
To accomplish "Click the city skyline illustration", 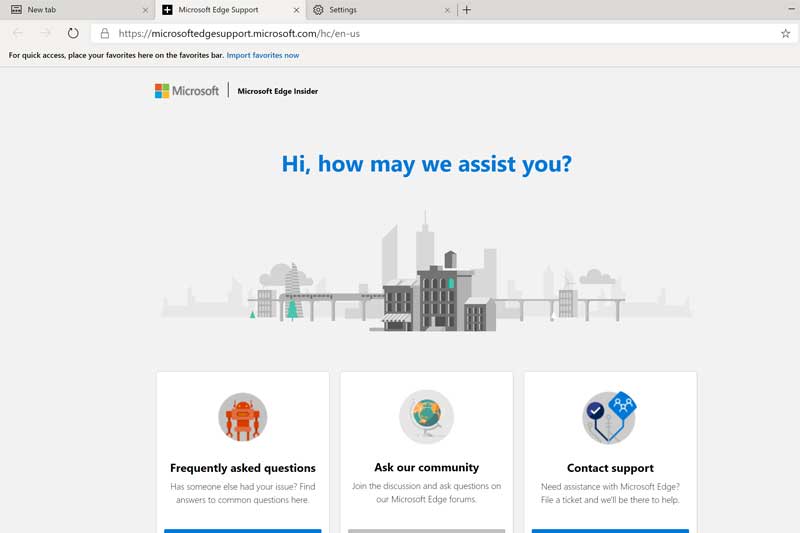I will 427,271.
